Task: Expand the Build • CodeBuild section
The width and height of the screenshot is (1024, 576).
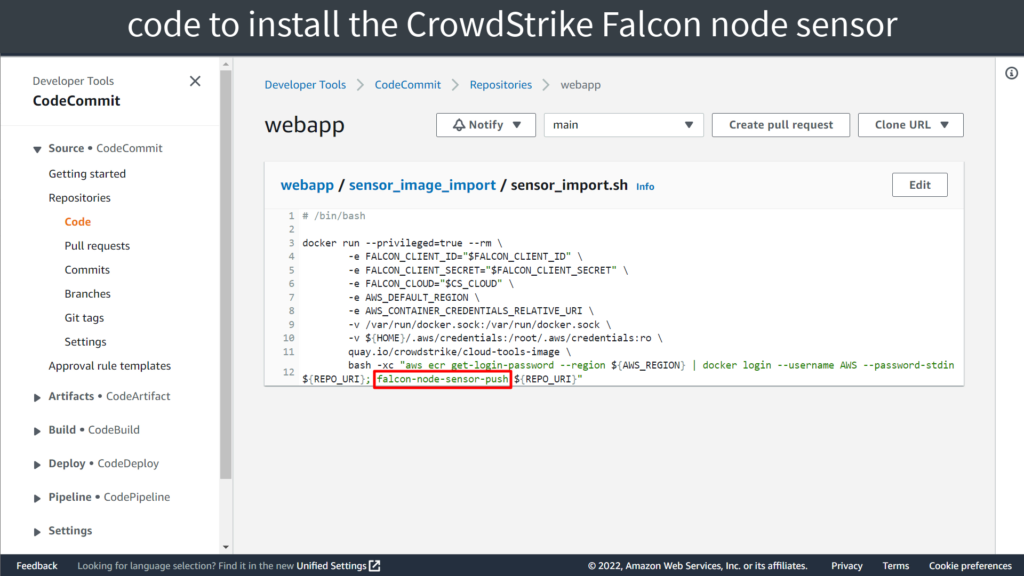Action: click(37, 430)
